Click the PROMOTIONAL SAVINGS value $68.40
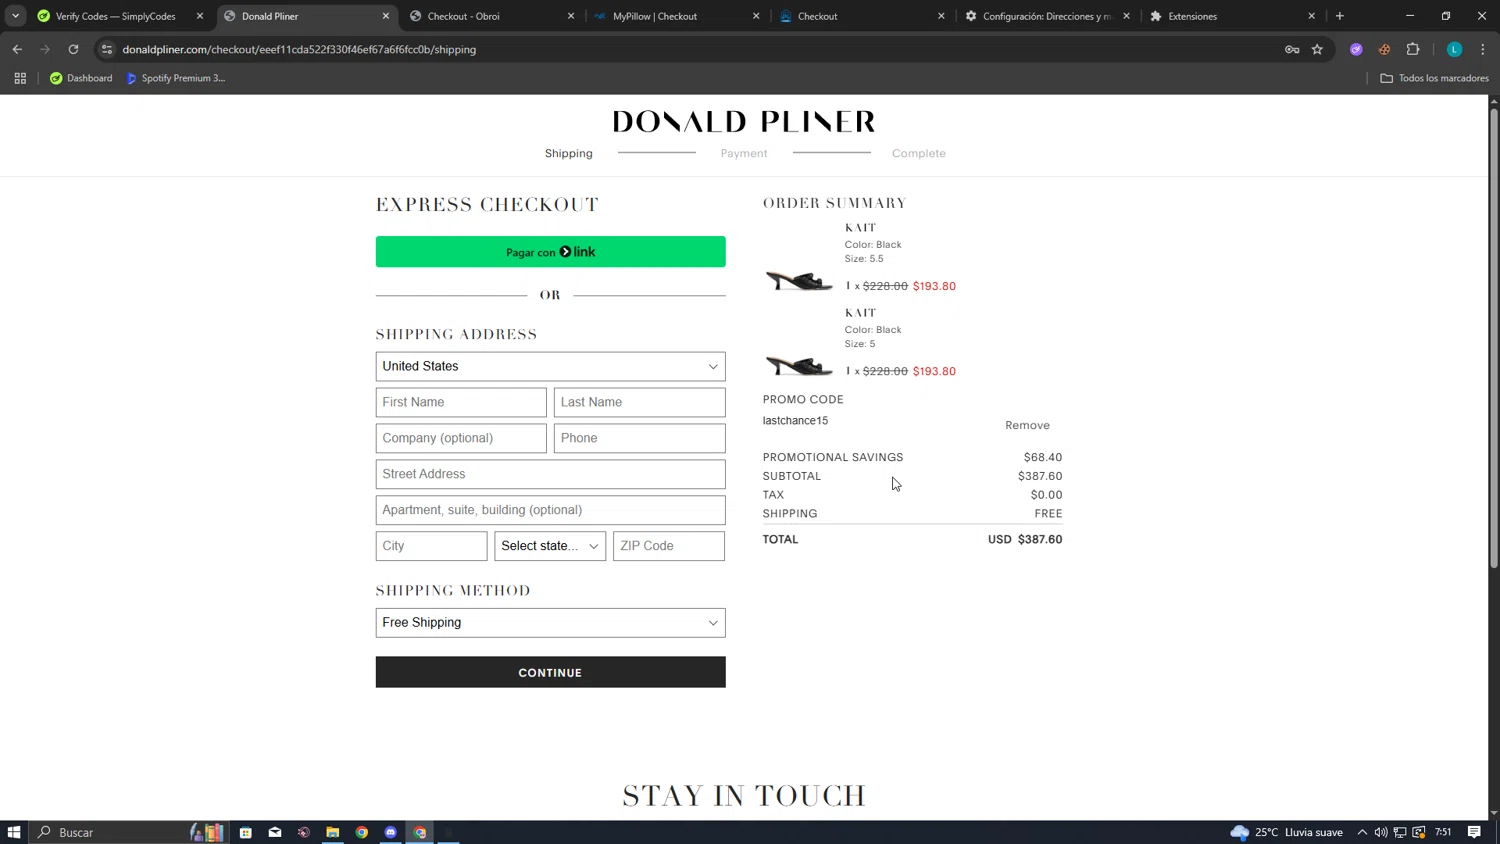 (1043, 457)
